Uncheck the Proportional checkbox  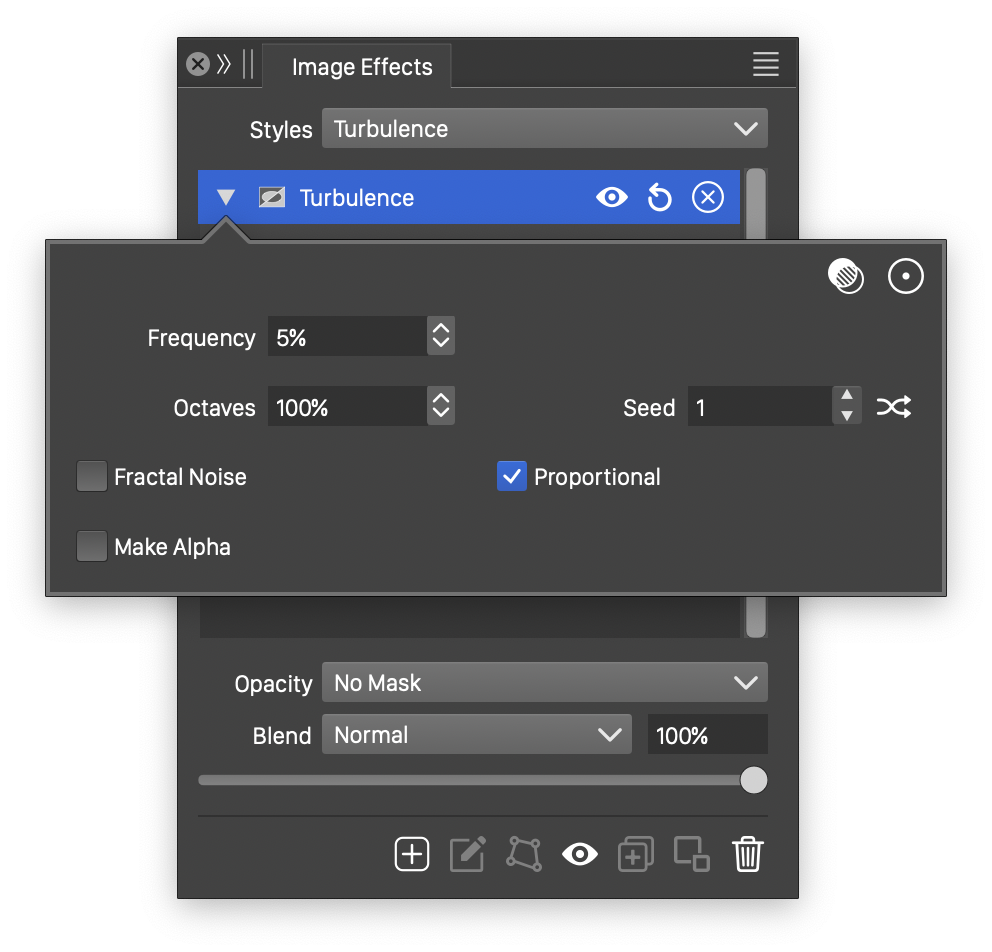[x=512, y=477]
